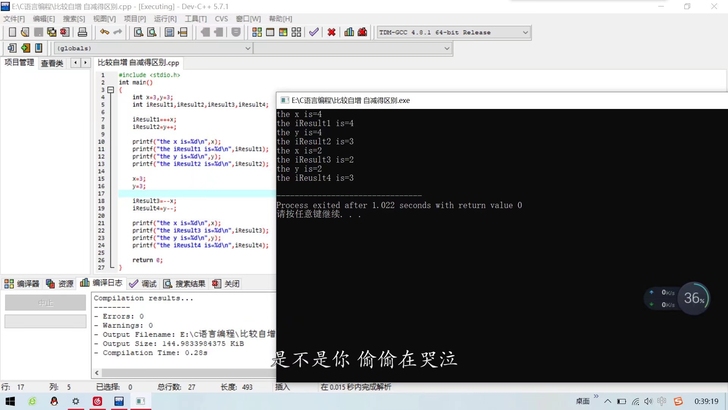Open the CVS menu
This screenshot has width=728, height=410.
[221, 19]
